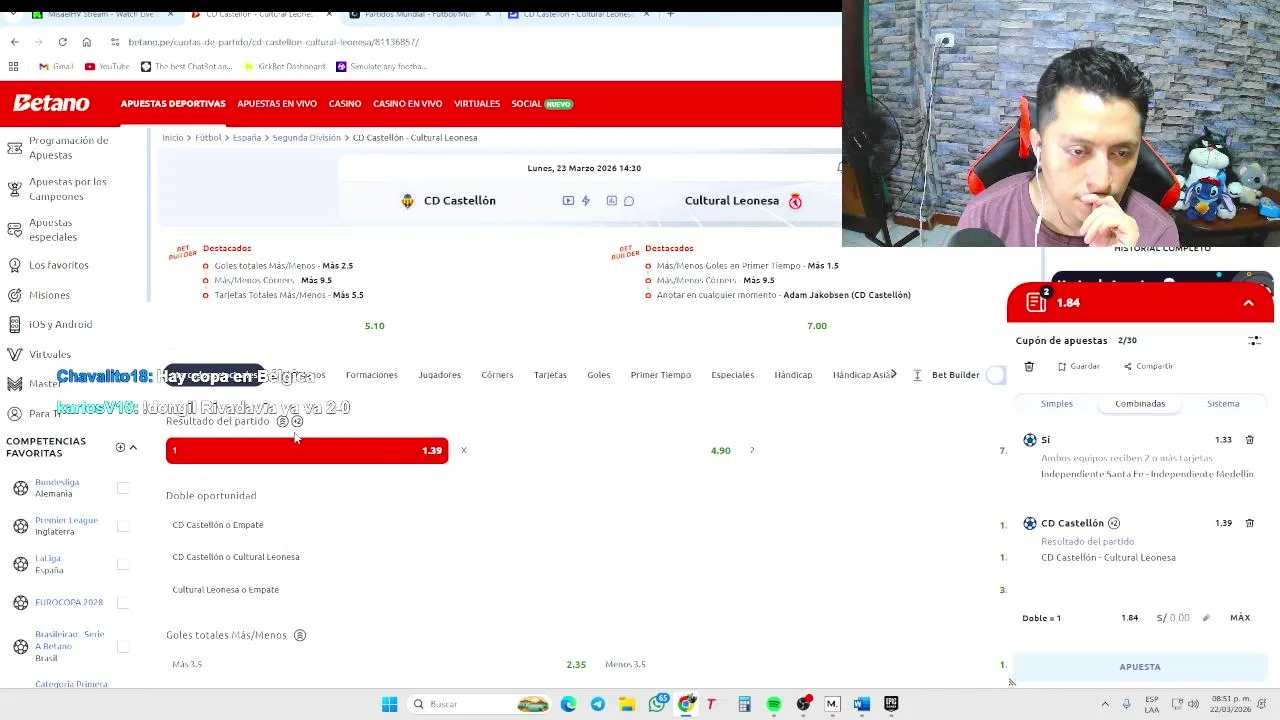The width and height of the screenshot is (1280, 720).
Task: Click the Bet Builder icon next to Goles totales Más/Menos
Action: coord(299,635)
